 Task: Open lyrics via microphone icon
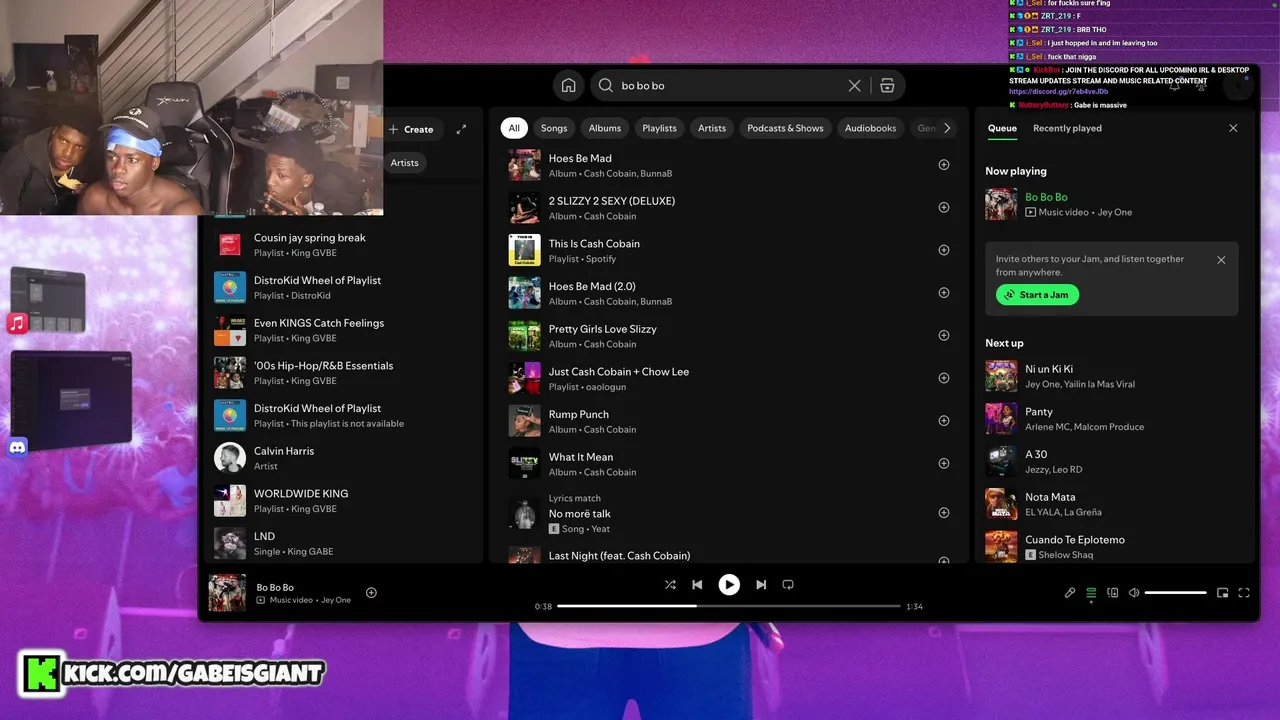tap(1069, 593)
